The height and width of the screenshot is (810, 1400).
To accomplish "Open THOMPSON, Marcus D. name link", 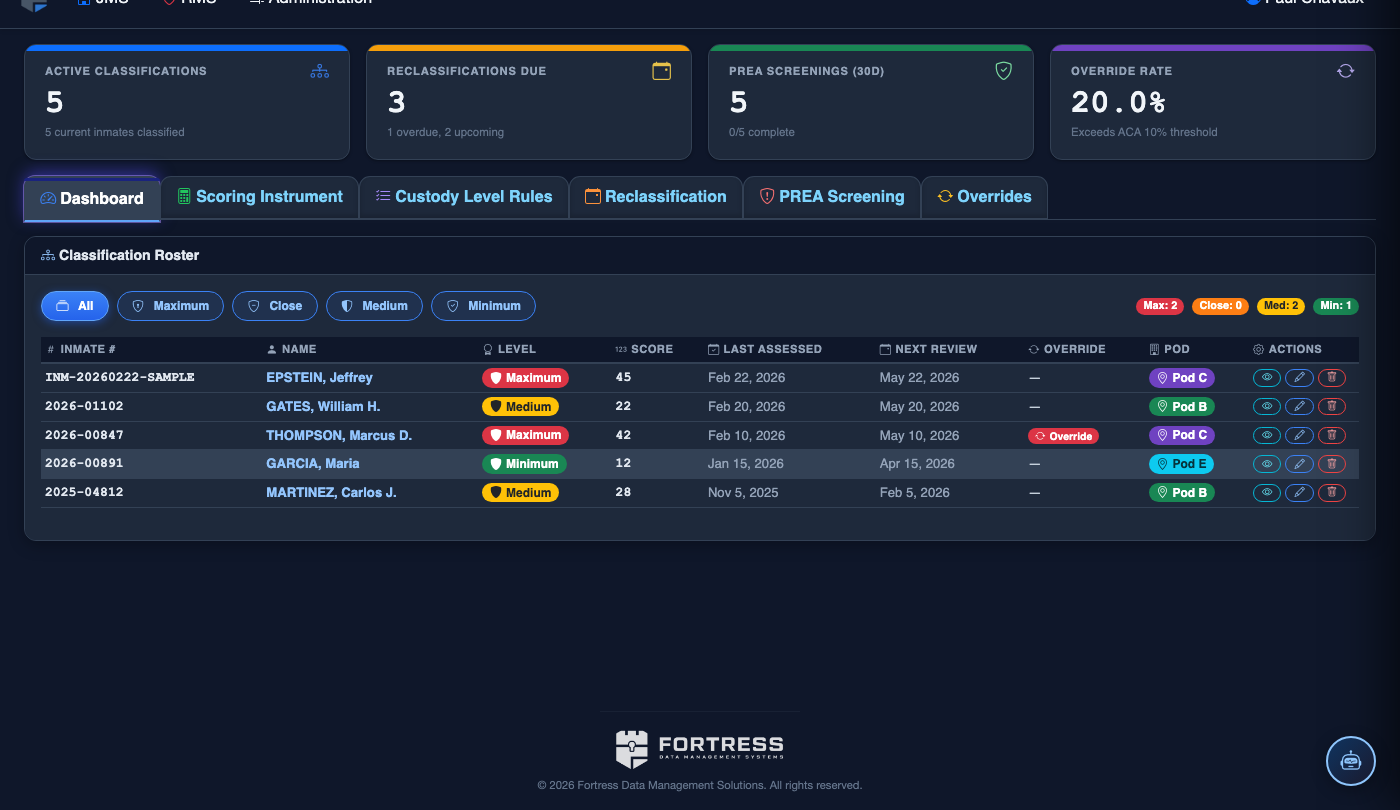I will coord(339,436).
